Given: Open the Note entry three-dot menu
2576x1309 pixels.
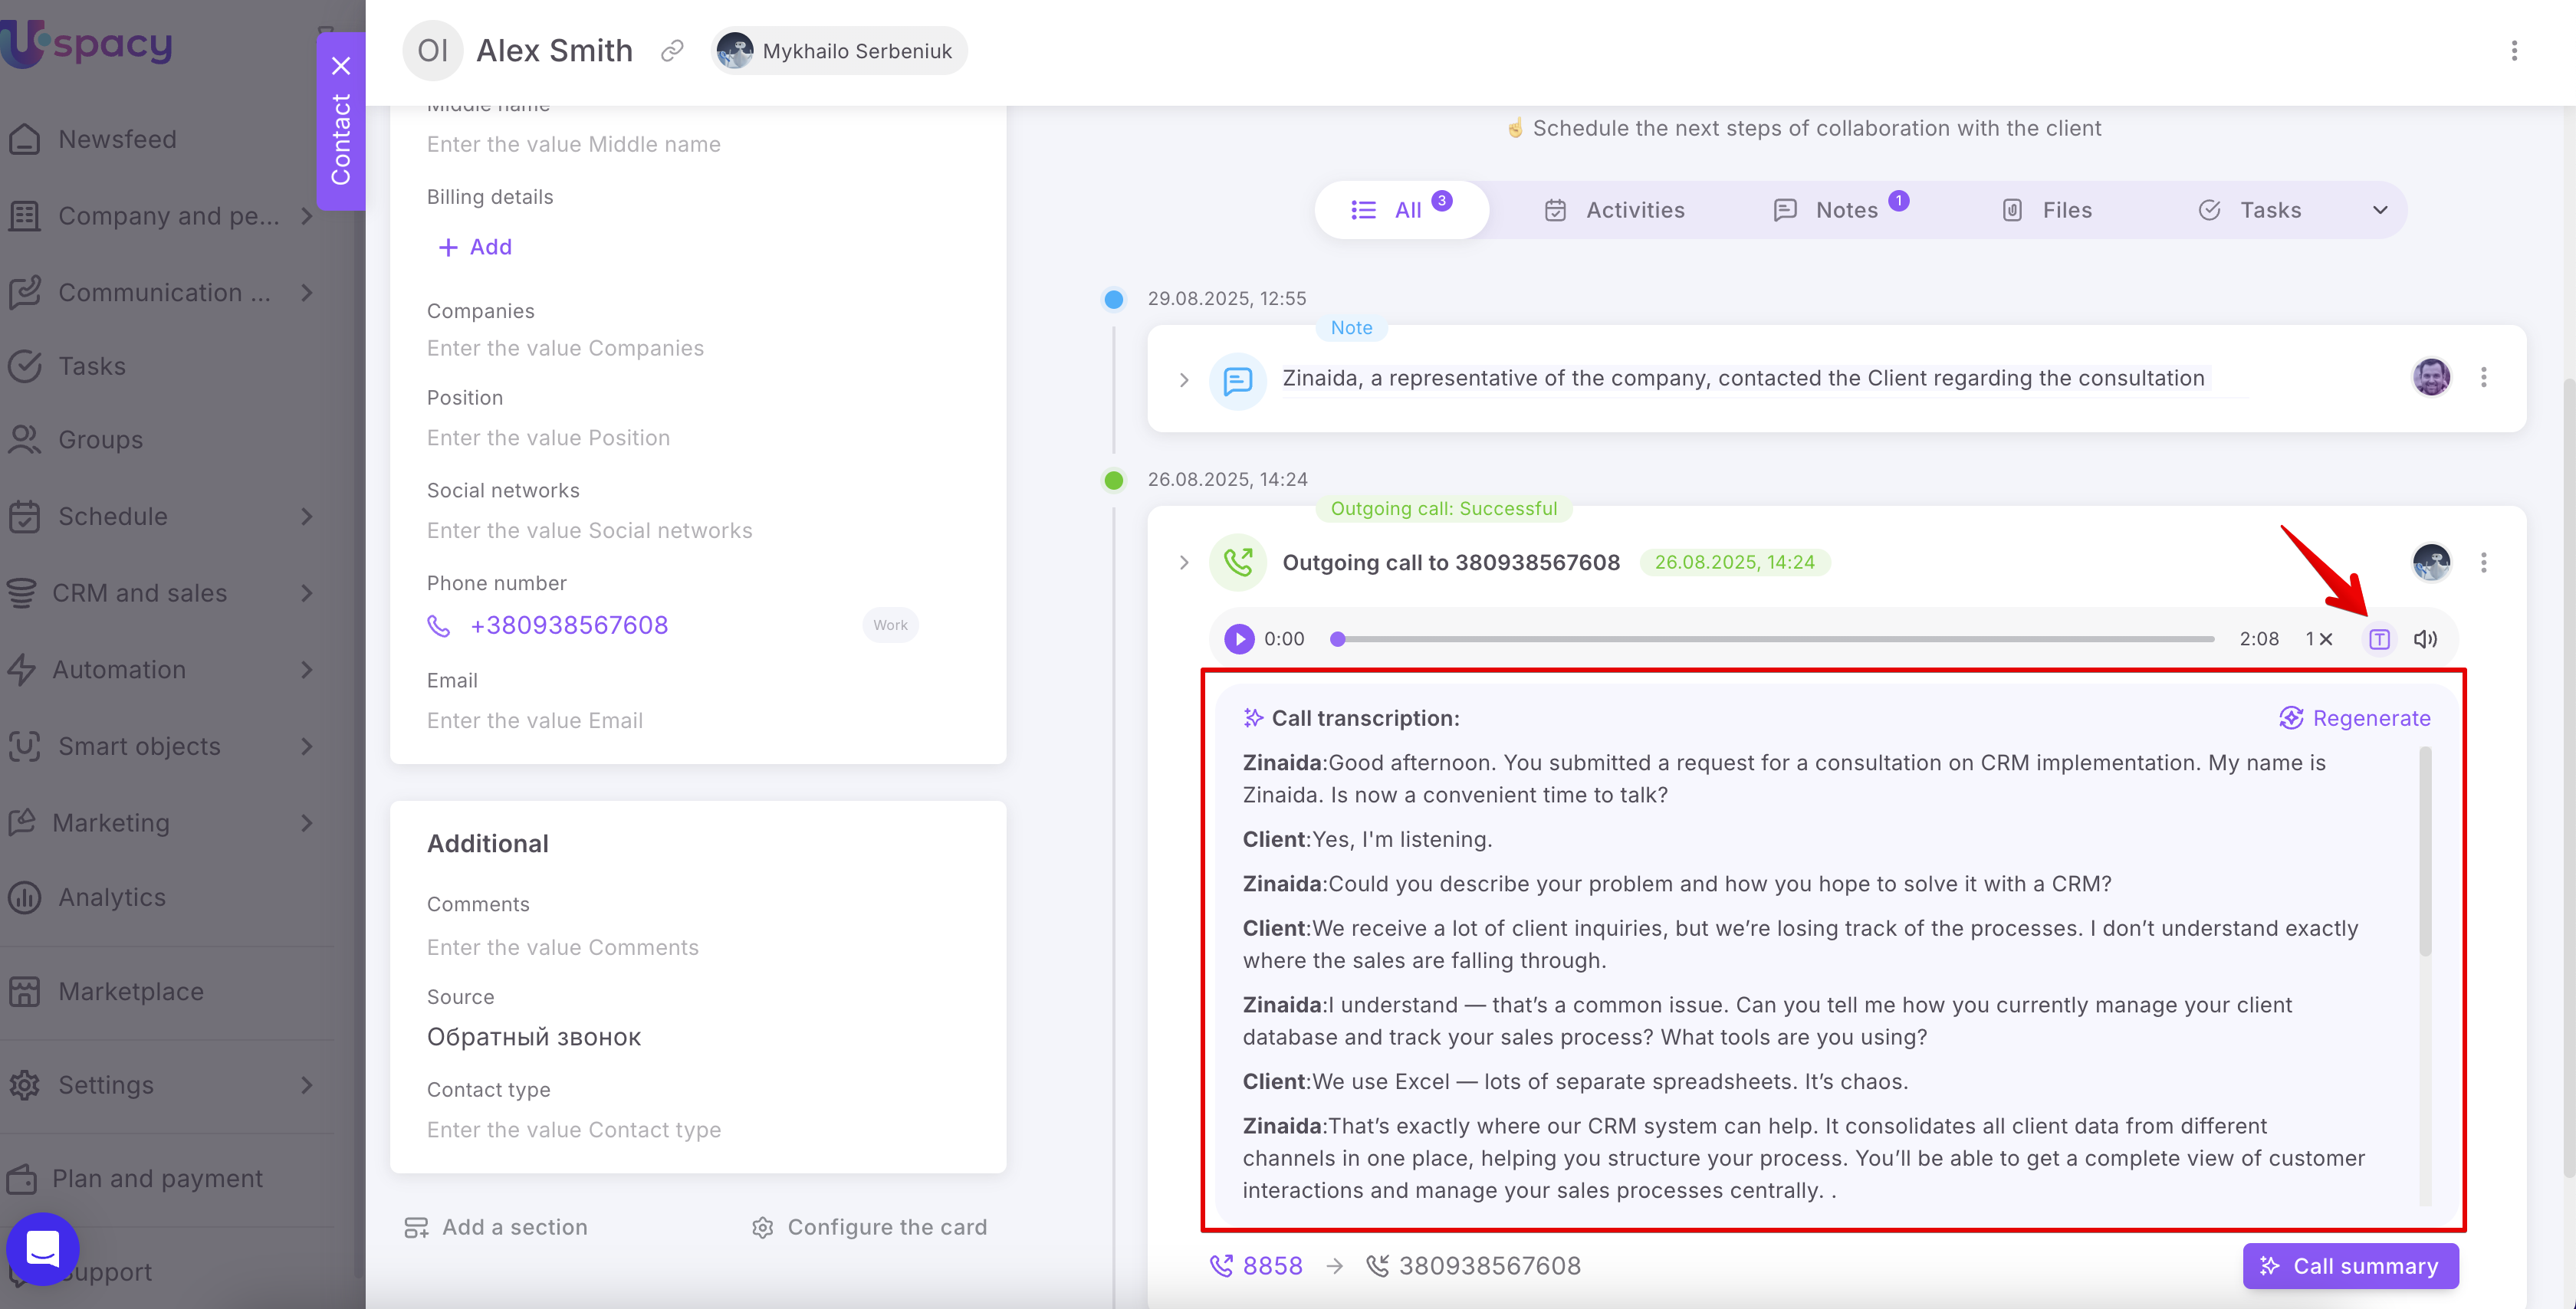Looking at the screenshot, I should click(2483, 378).
